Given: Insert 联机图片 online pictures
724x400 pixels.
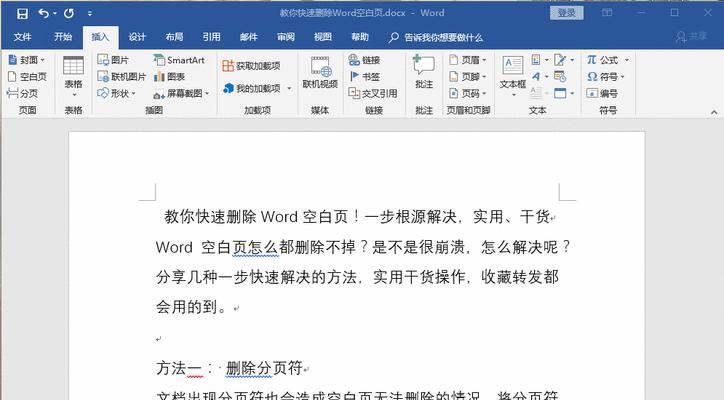Looking at the screenshot, I should pyautogui.click(x=122, y=77).
